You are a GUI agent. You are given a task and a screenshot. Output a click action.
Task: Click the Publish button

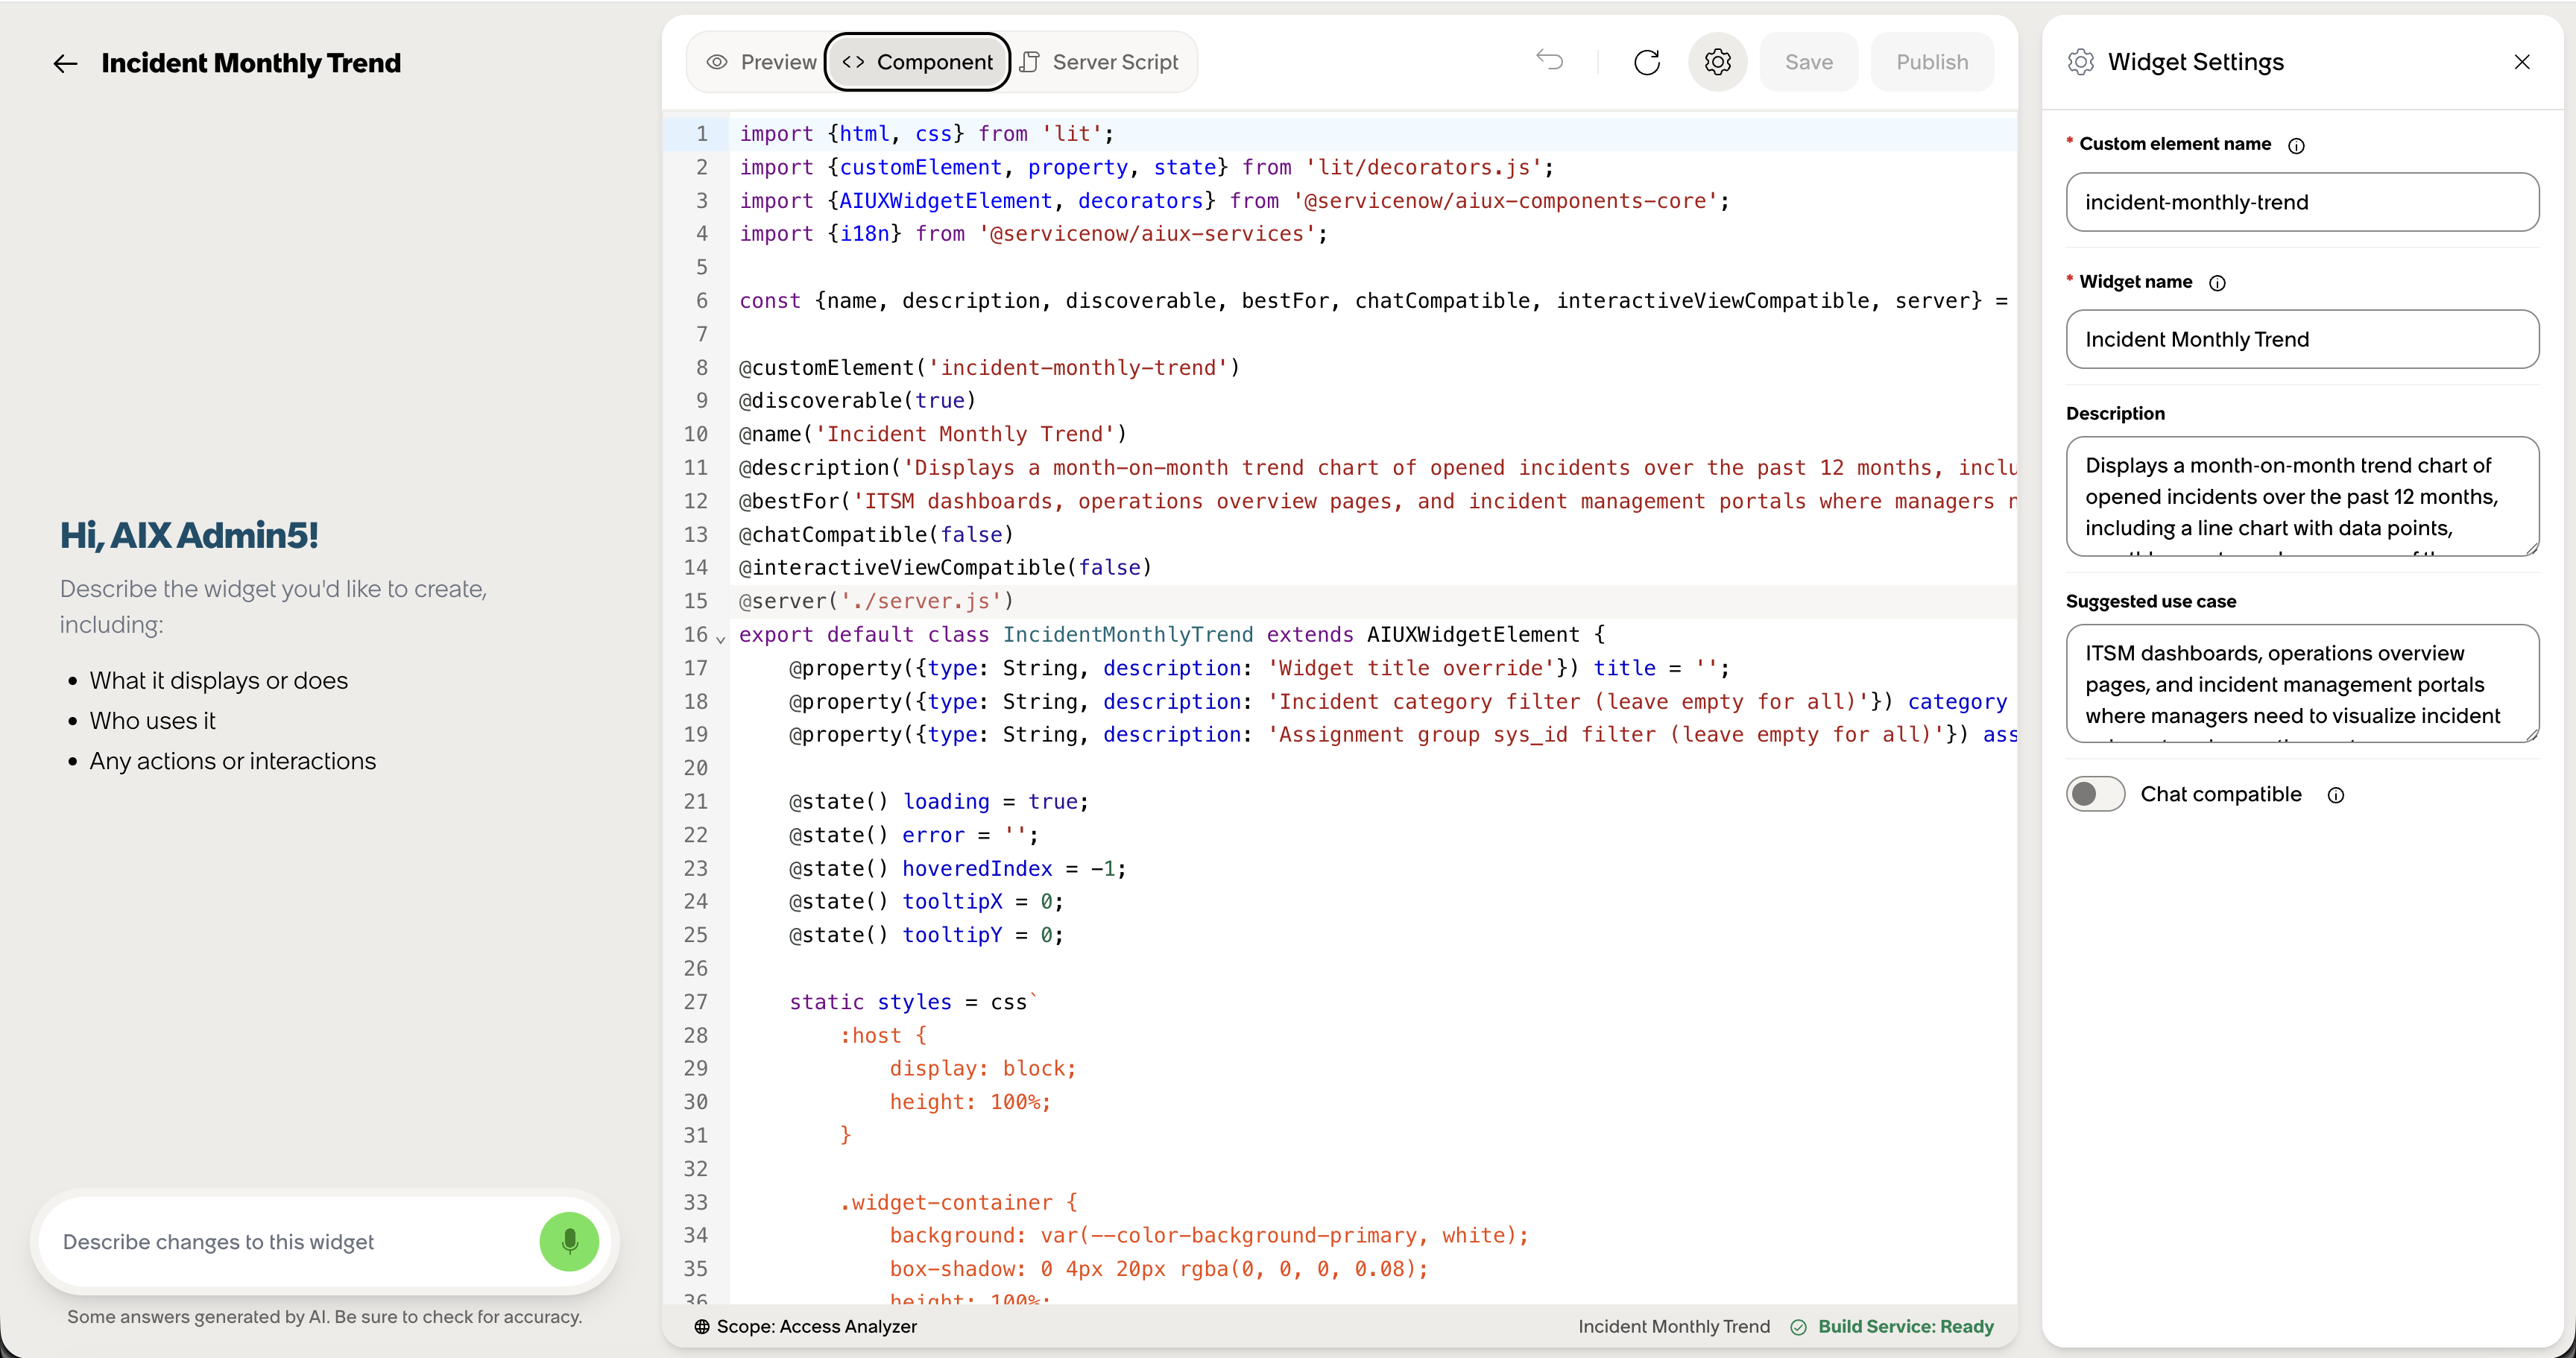[x=1931, y=62]
